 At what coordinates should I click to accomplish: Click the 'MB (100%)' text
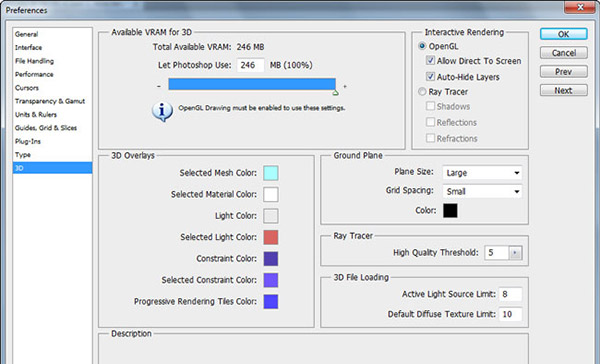point(291,65)
